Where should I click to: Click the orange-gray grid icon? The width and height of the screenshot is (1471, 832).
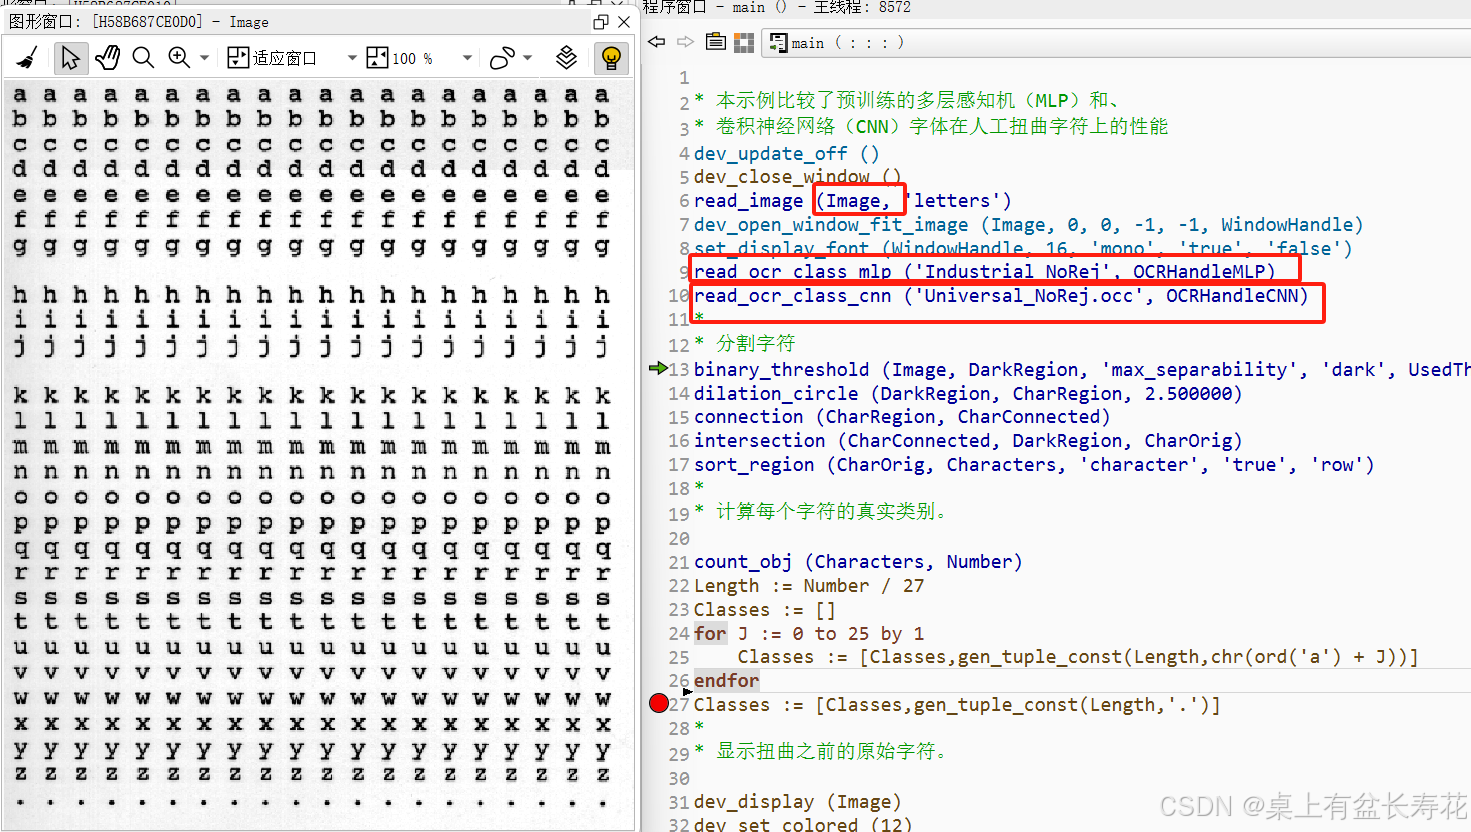pos(744,42)
